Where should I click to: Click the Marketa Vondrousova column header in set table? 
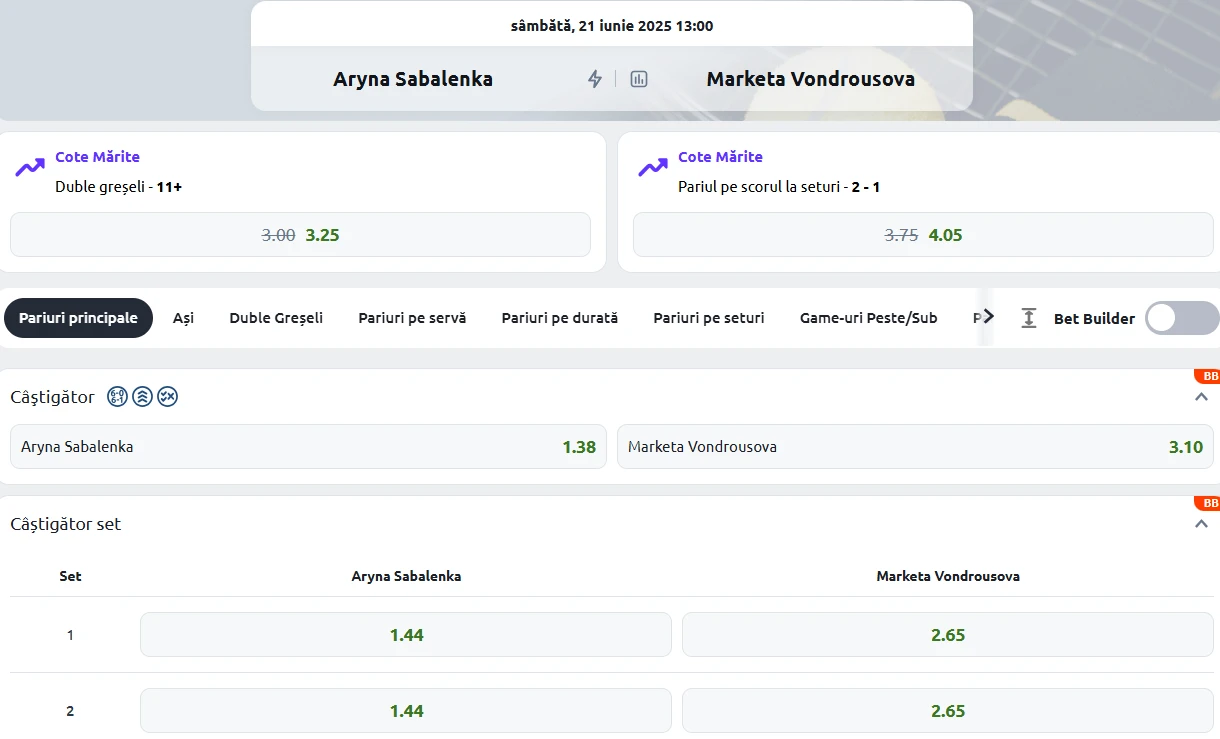click(x=948, y=576)
